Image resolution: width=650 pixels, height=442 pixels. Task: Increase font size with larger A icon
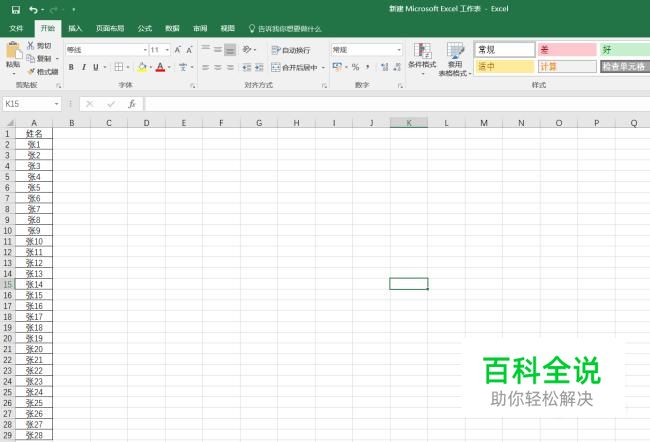(177, 50)
